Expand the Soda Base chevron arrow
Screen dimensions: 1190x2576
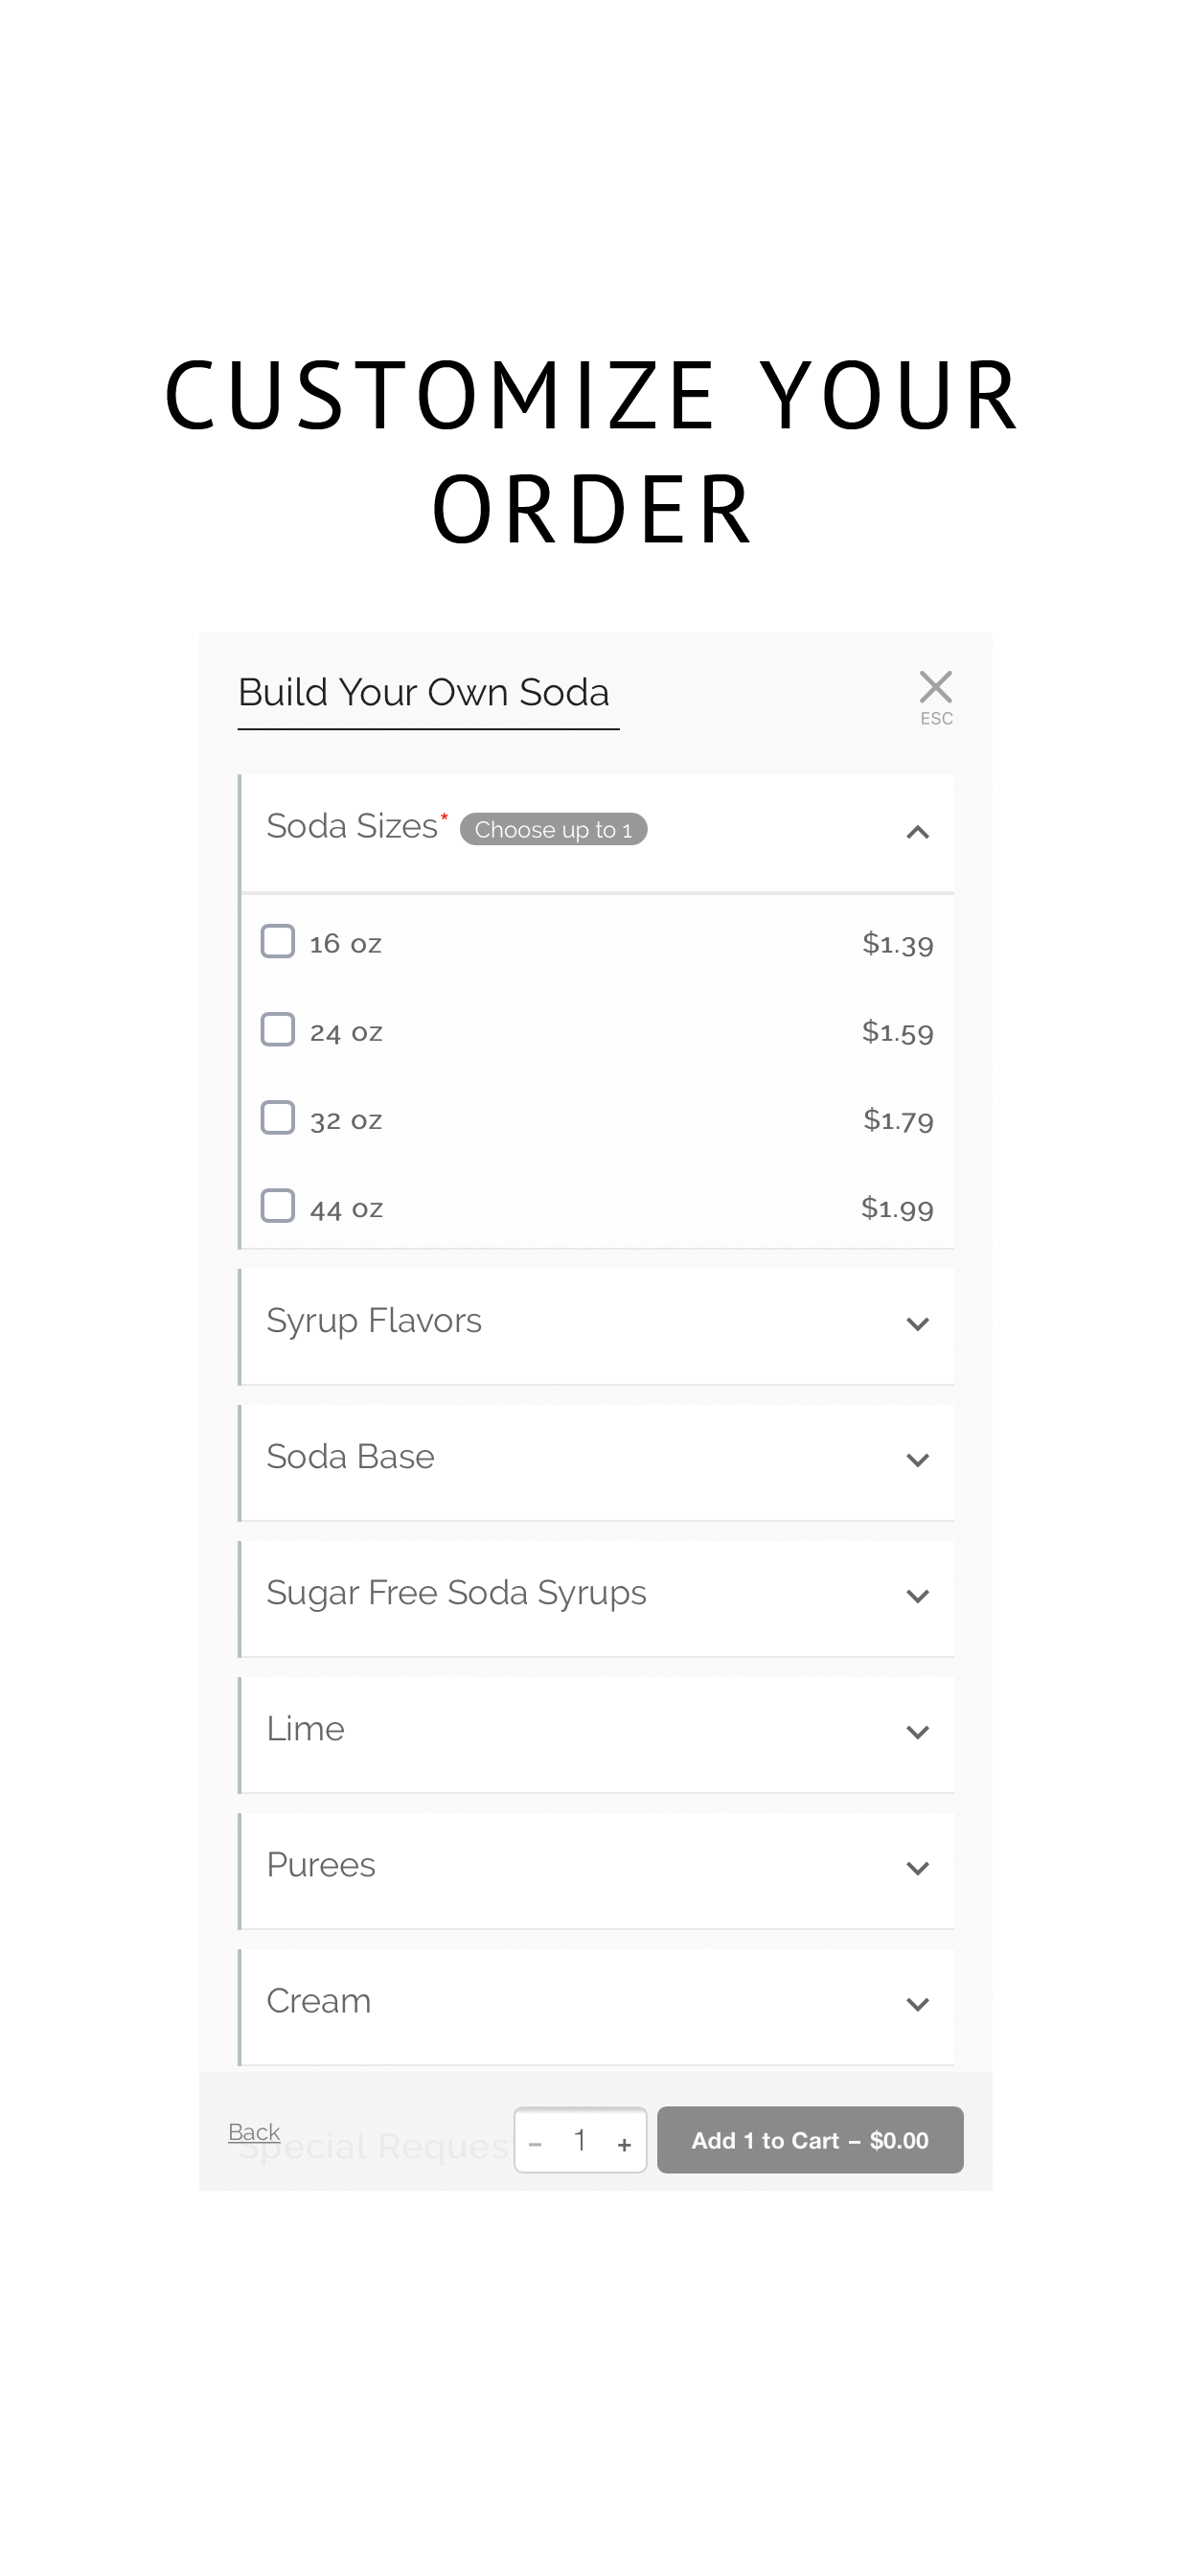pyautogui.click(x=917, y=1460)
